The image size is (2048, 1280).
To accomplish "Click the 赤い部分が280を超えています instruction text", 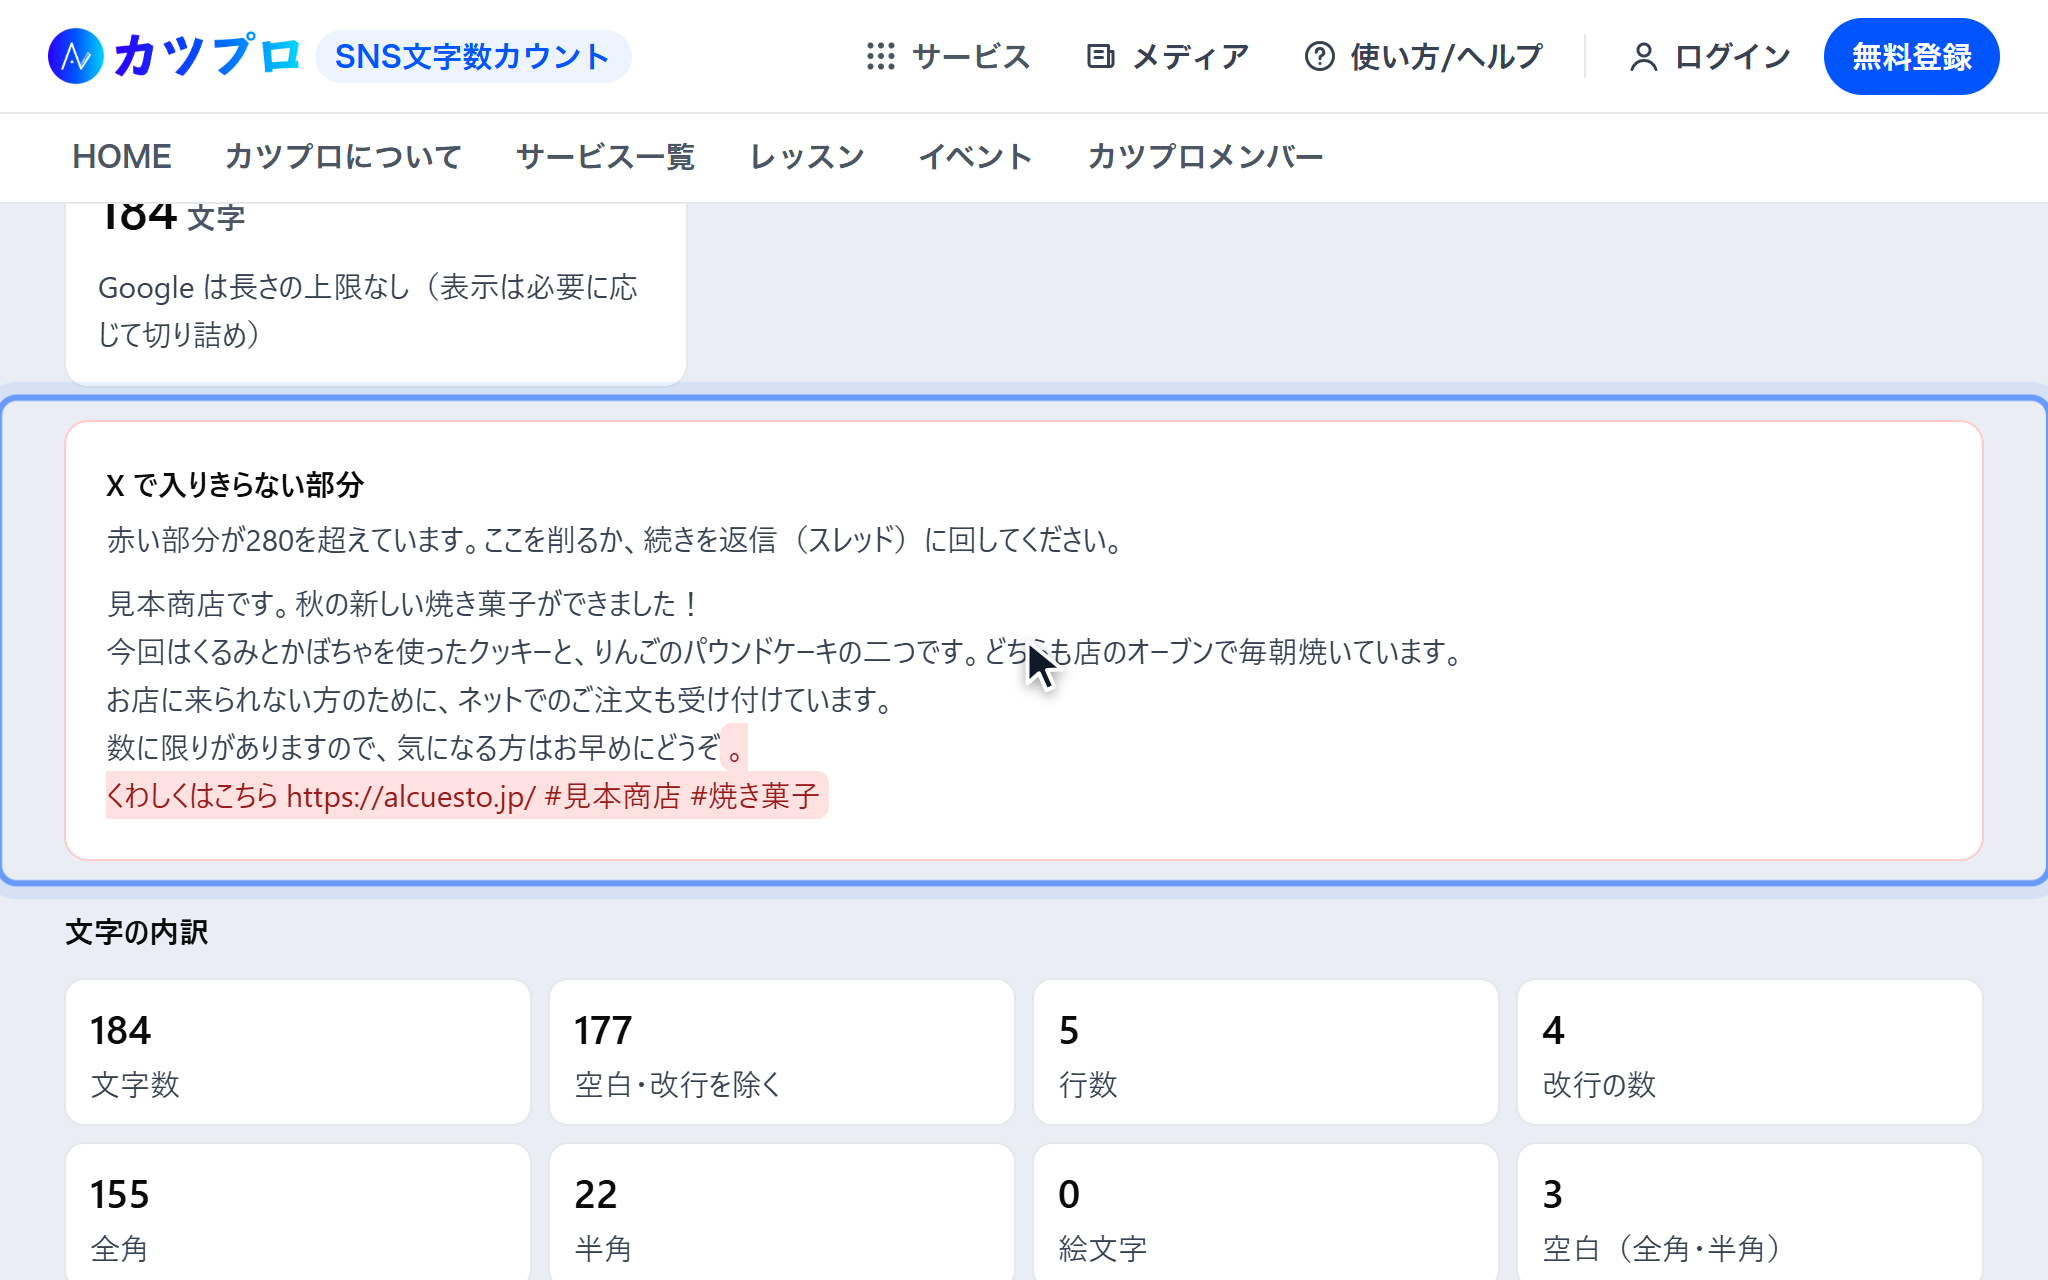I will click(616, 540).
